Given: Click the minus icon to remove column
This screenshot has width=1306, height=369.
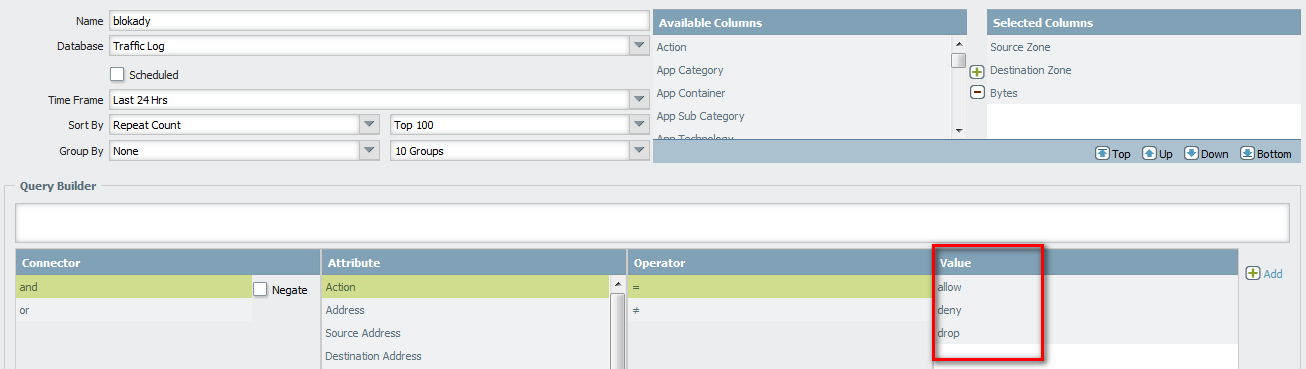Looking at the screenshot, I should (x=977, y=93).
